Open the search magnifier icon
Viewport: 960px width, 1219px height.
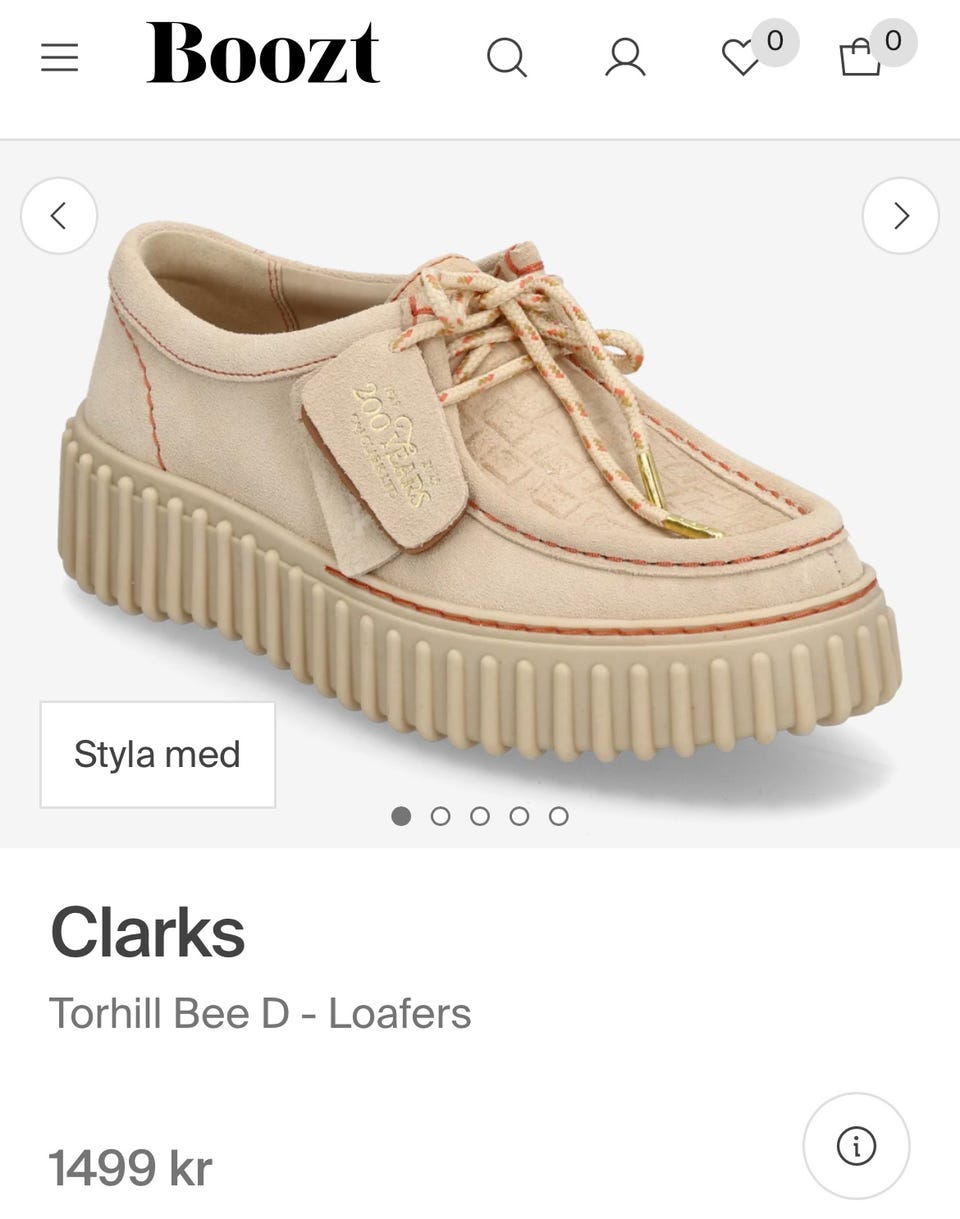[x=507, y=57]
